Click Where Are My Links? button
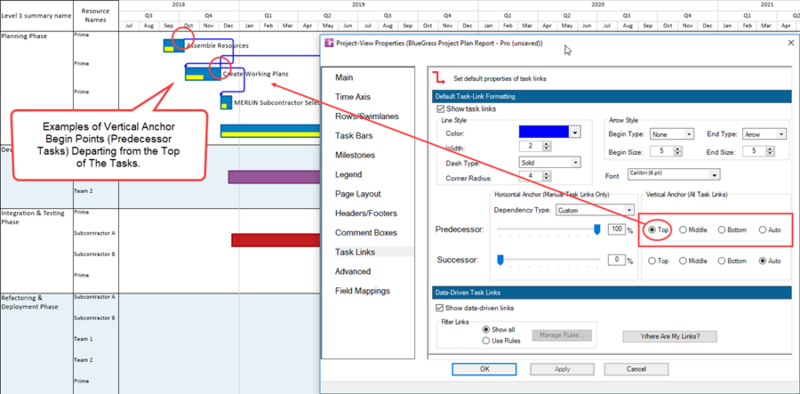The height and width of the screenshot is (394, 800). click(669, 336)
